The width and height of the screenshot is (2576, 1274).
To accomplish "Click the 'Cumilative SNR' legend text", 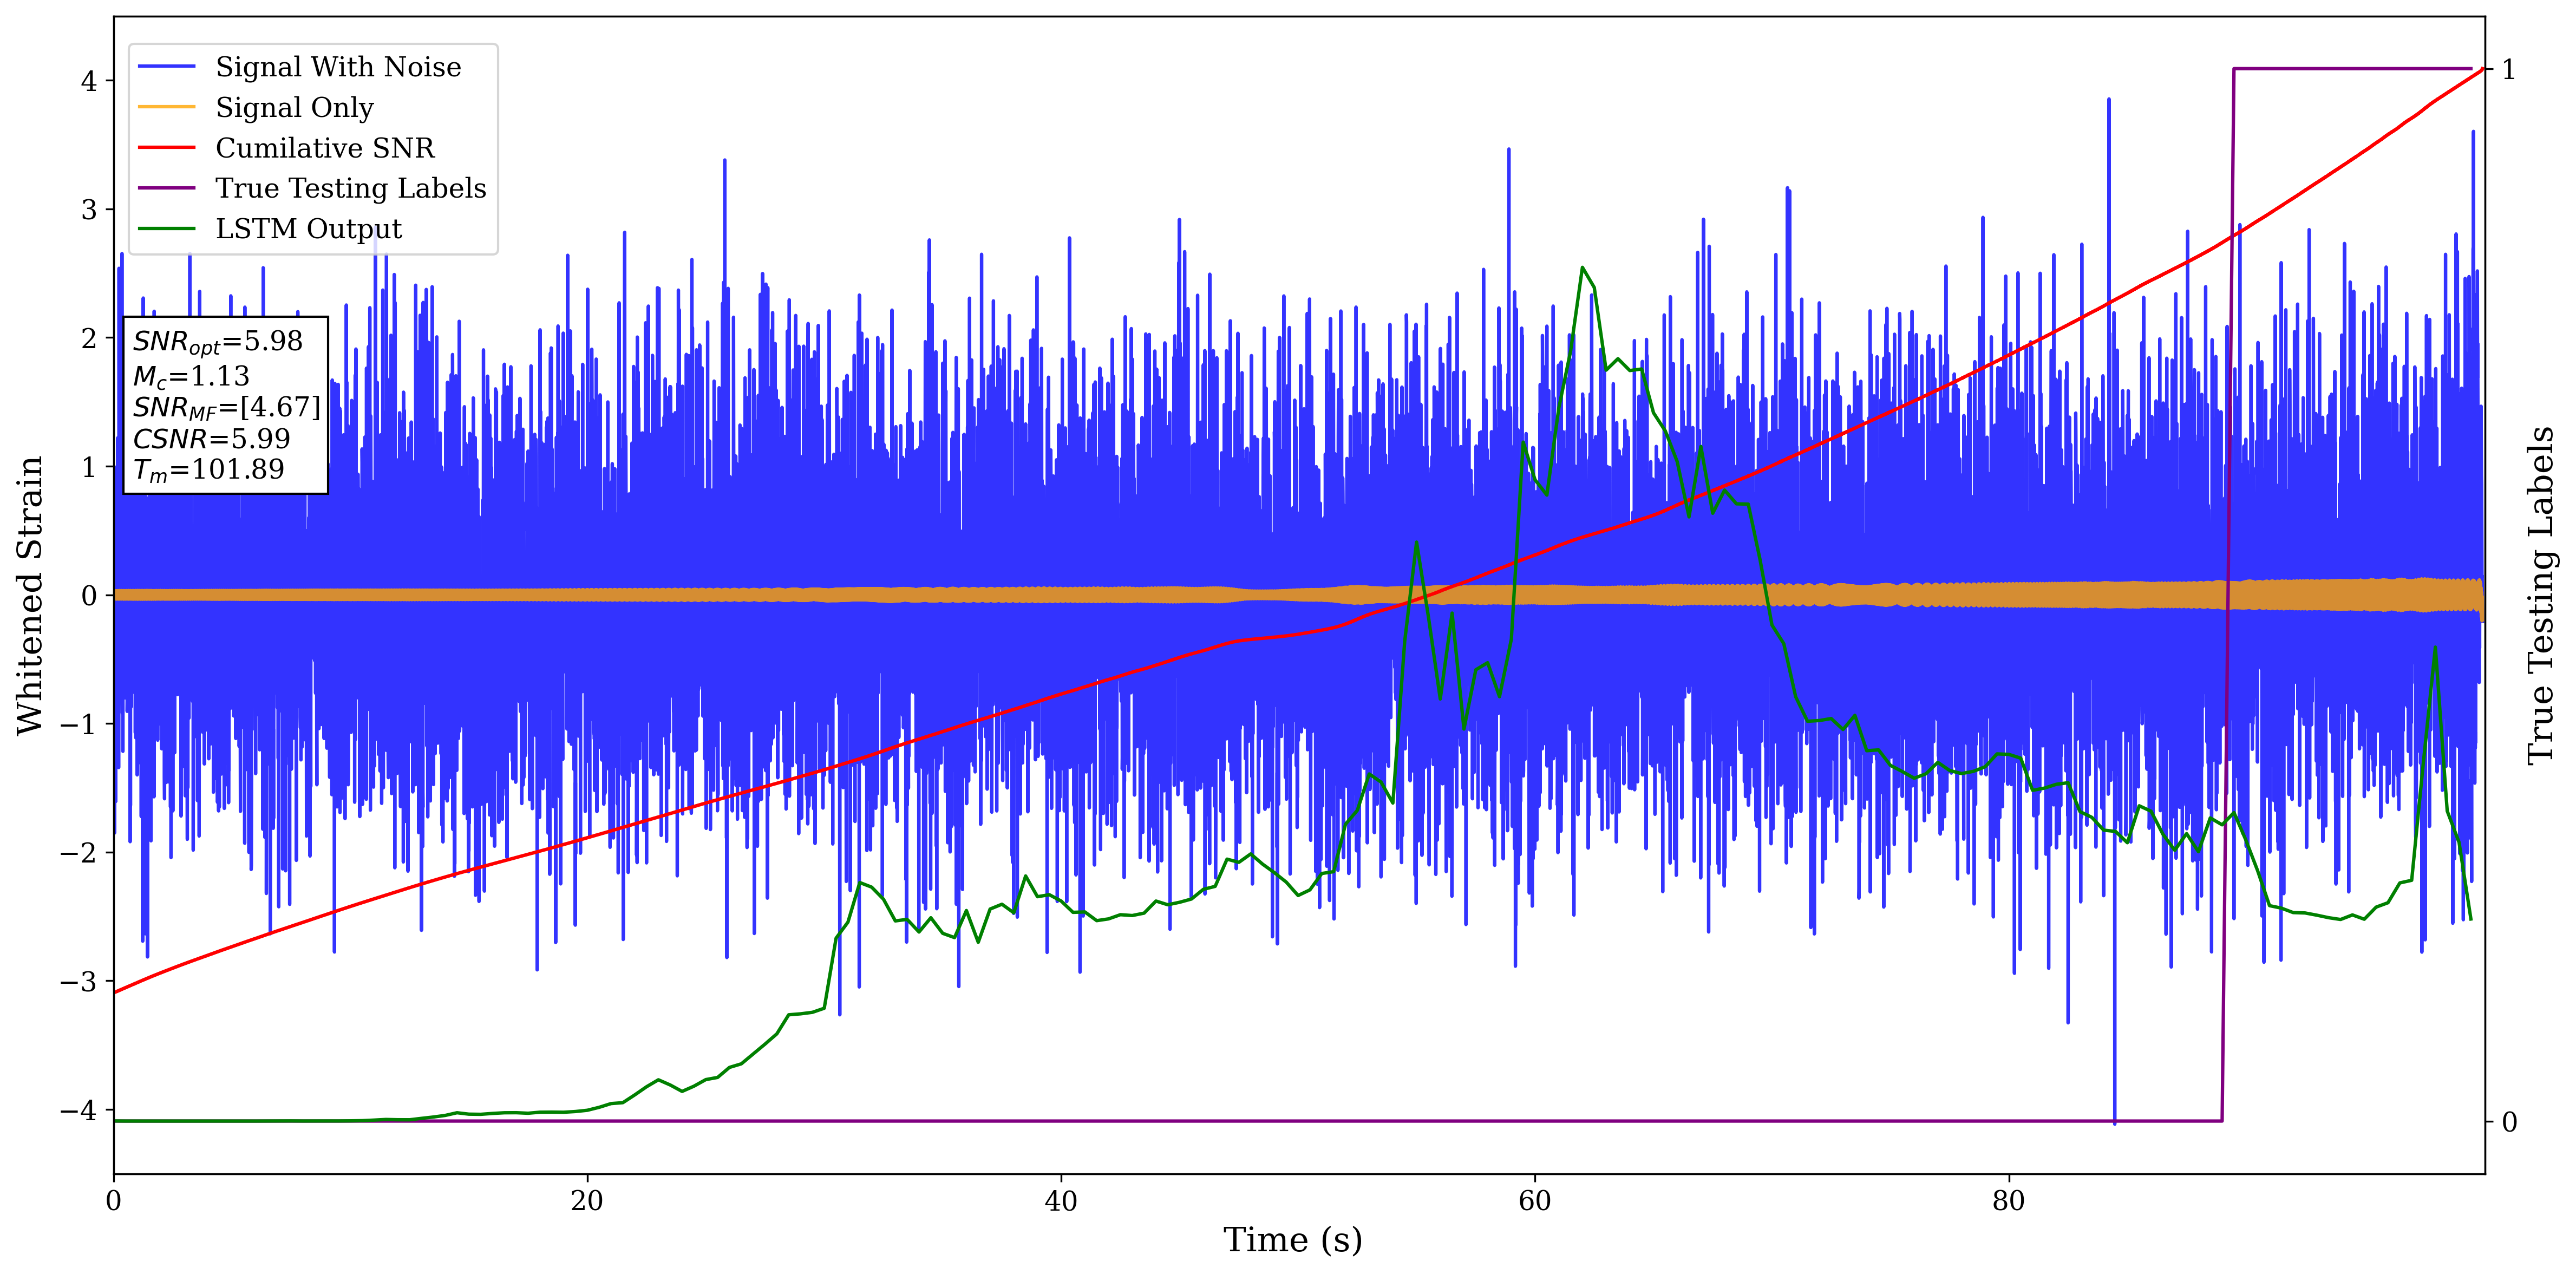I will click(325, 148).
